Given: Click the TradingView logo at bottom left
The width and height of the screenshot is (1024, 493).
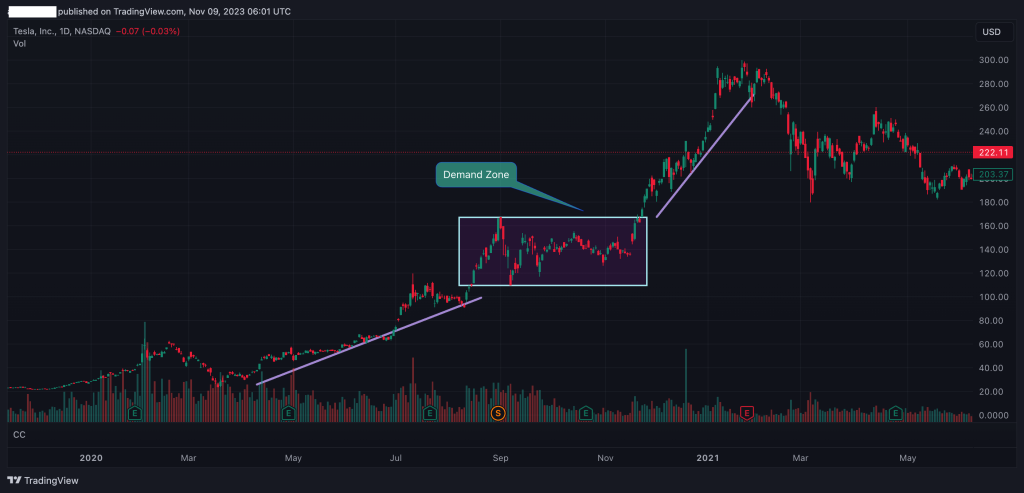Looking at the screenshot, I should (46, 478).
